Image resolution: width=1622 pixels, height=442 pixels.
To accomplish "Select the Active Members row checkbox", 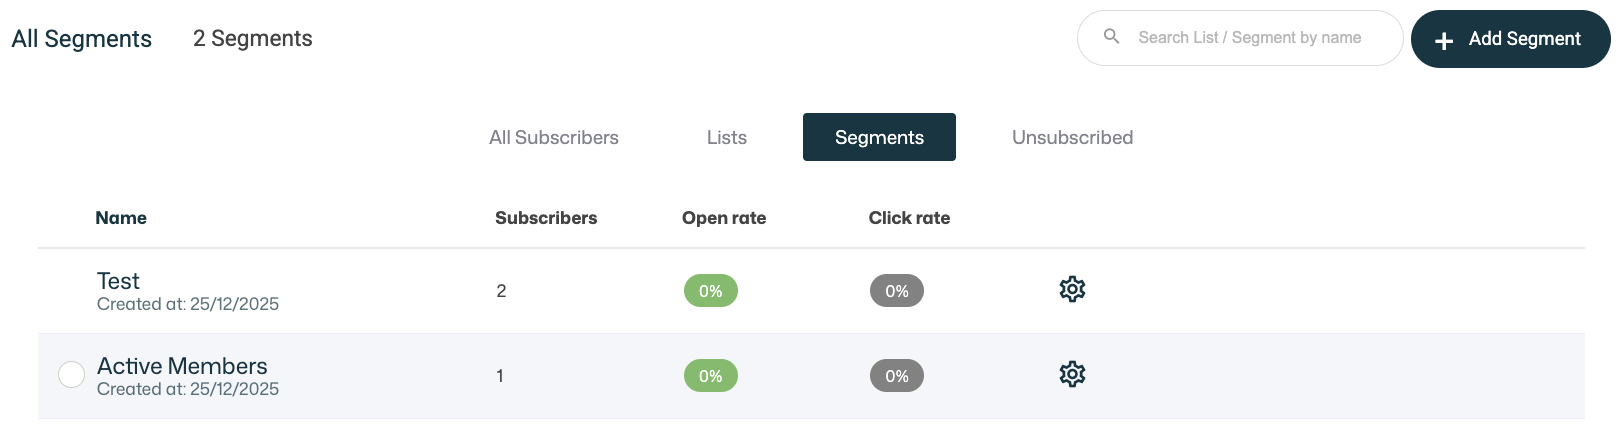I will (71, 375).
